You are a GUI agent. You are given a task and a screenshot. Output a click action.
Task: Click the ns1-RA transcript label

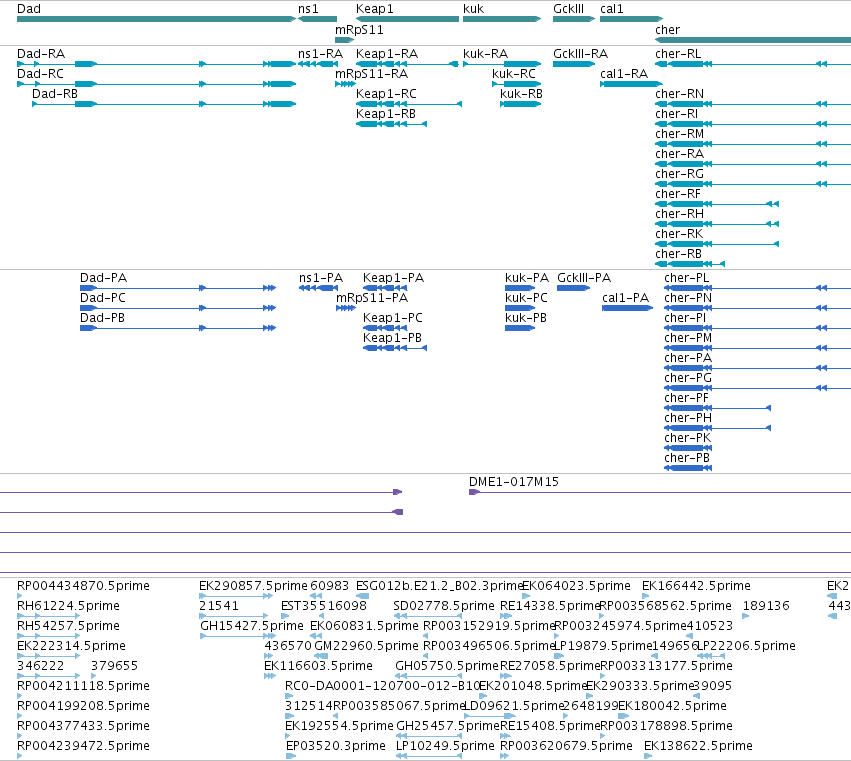coord(320,54)
